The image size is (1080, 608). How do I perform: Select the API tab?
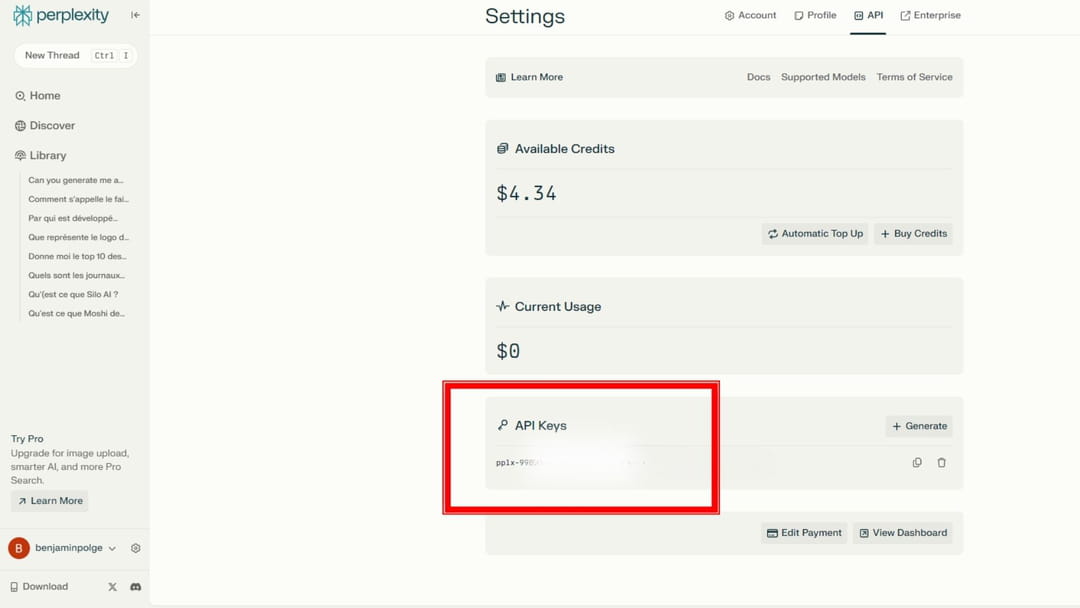pos(868,15)
